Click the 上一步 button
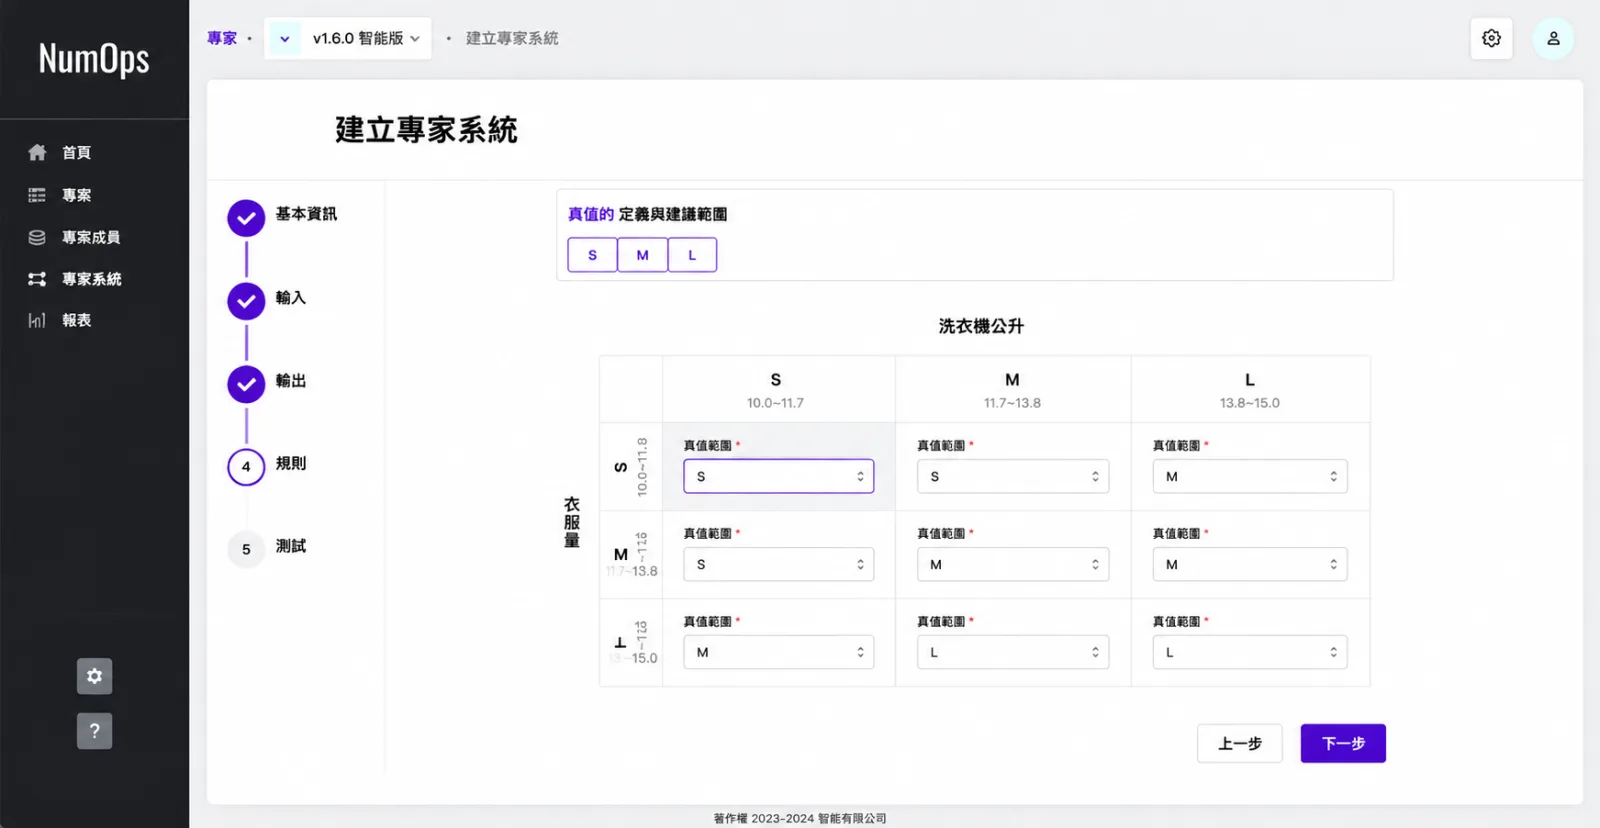 [x=1240, y=743]
